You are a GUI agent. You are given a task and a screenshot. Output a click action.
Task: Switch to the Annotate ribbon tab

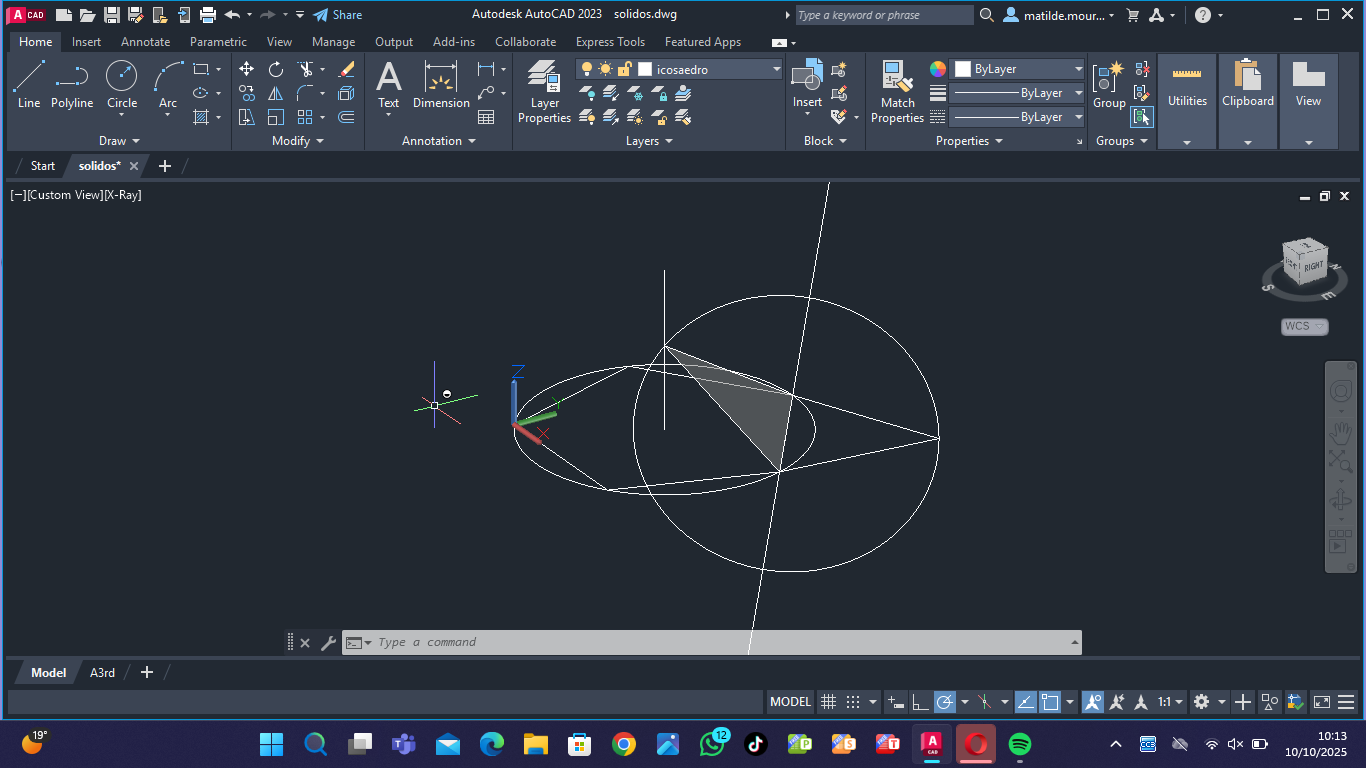[145, 42]
